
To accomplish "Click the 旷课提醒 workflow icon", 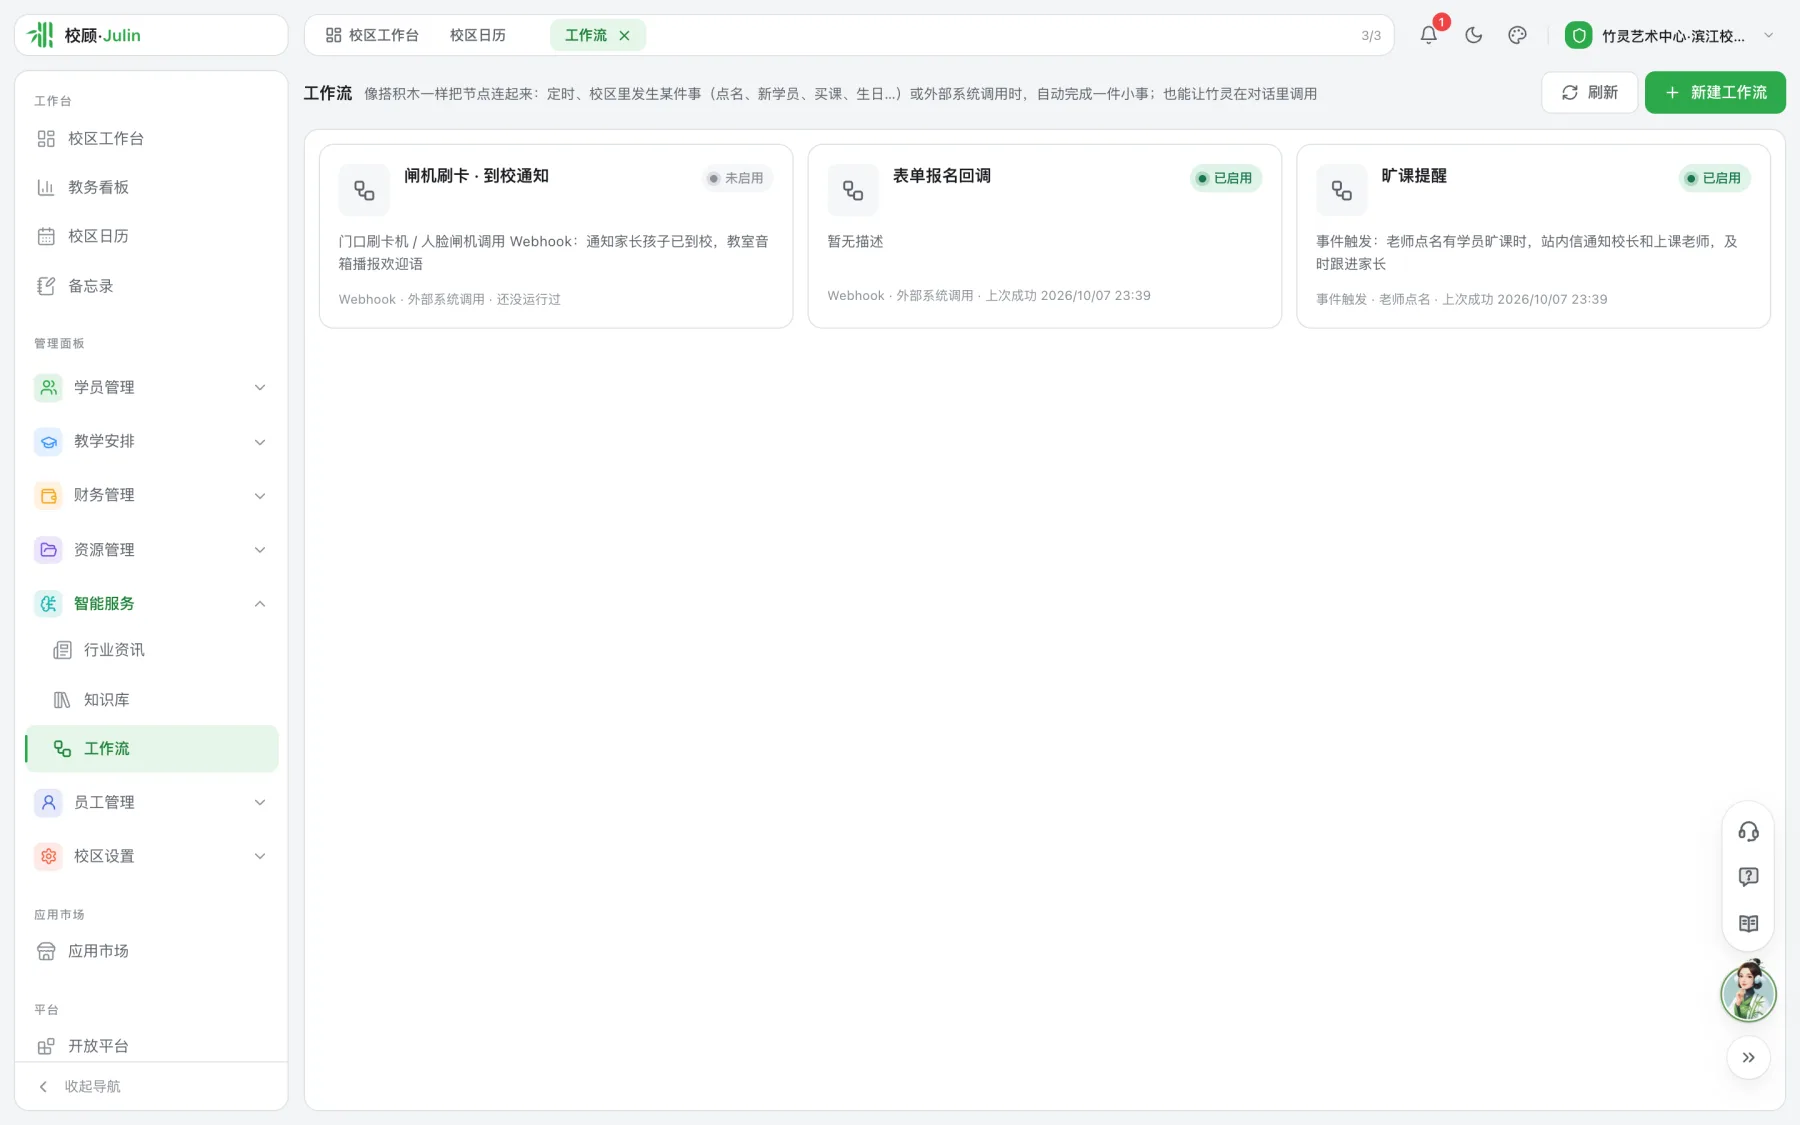I will tap(1342, 190).
